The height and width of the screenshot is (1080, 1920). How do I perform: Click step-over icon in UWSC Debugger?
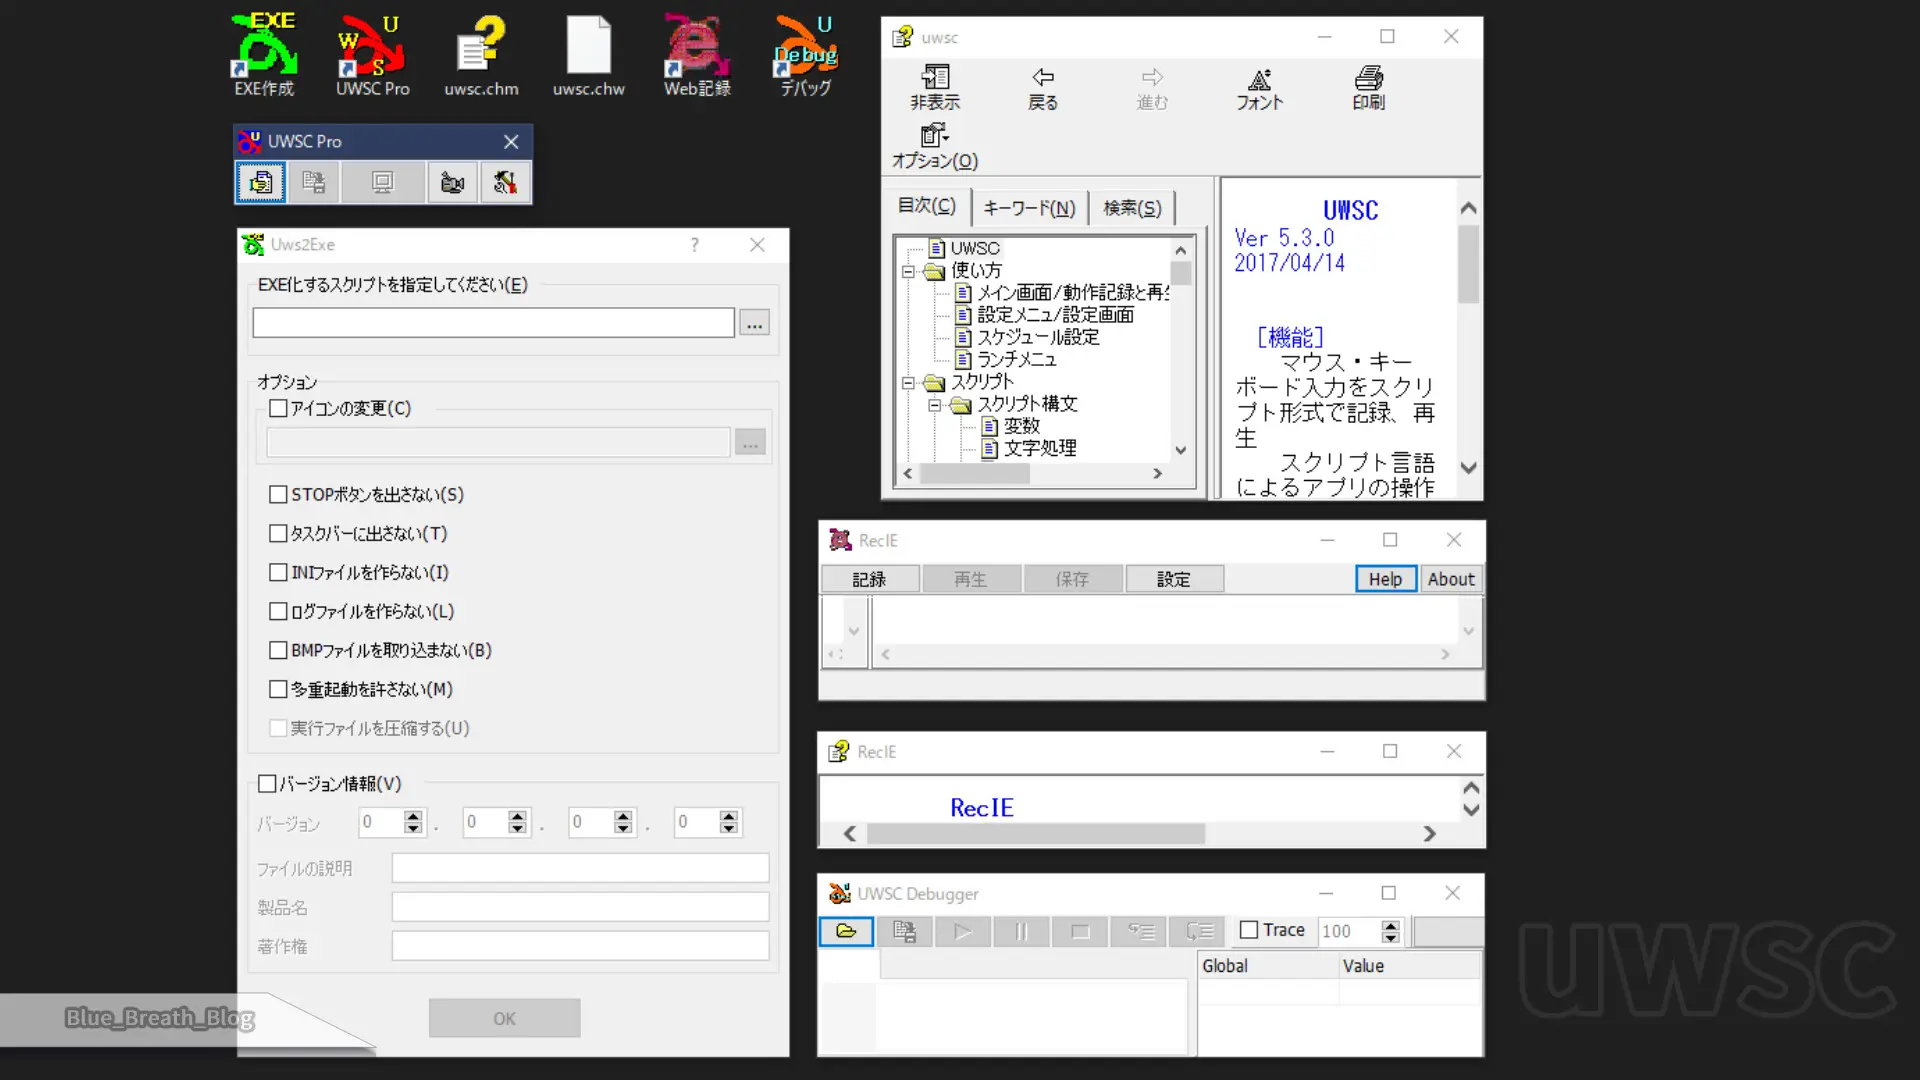(x=1199, y=931)
